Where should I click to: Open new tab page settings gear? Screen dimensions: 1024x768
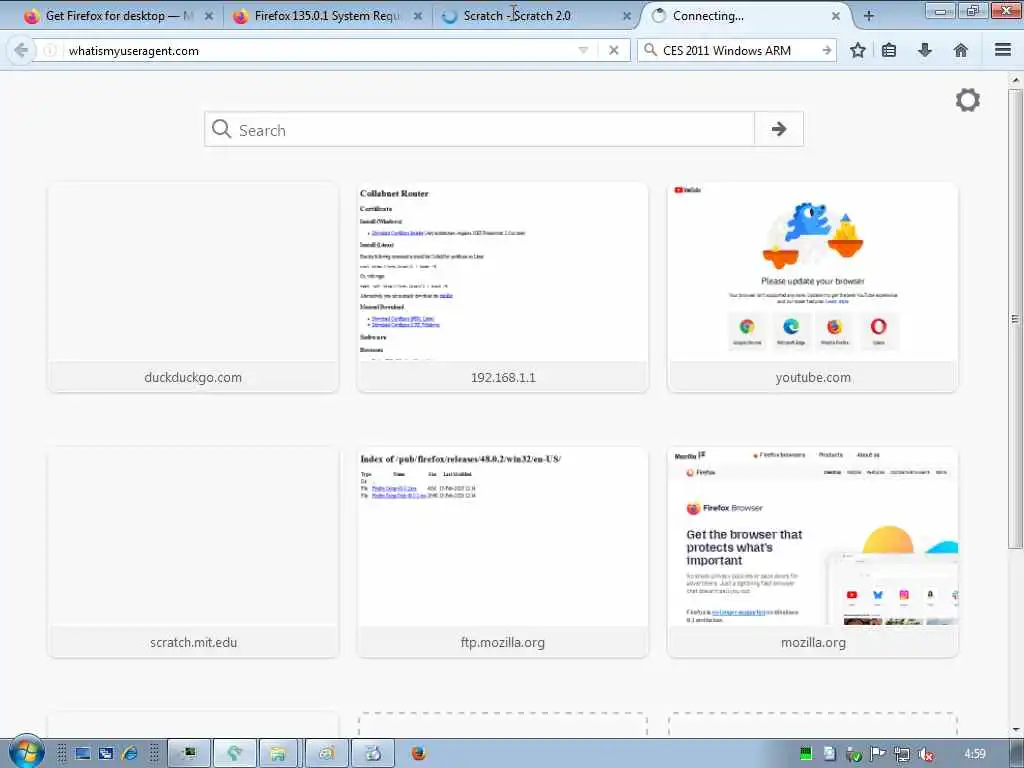coord(967,100)
